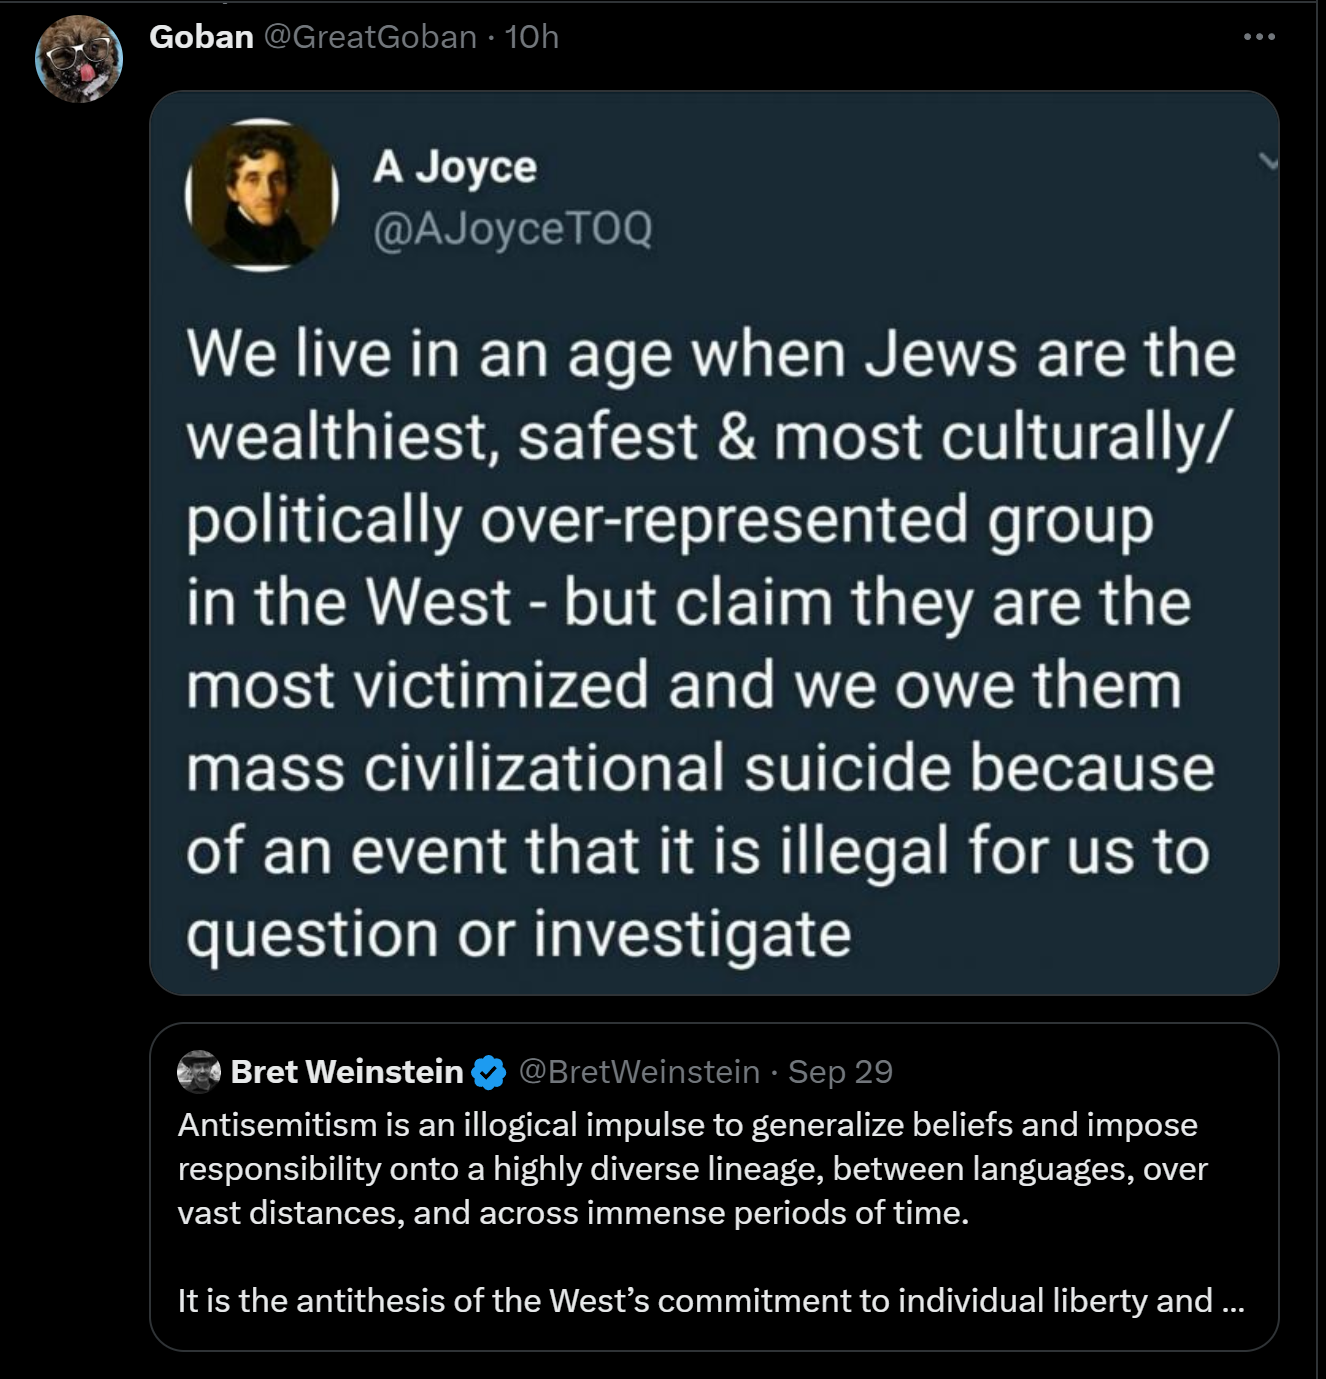This screenshot has width=1326, height=1379.
Task: Click the Bret Weinstein display name
Action: [347, 1072]
